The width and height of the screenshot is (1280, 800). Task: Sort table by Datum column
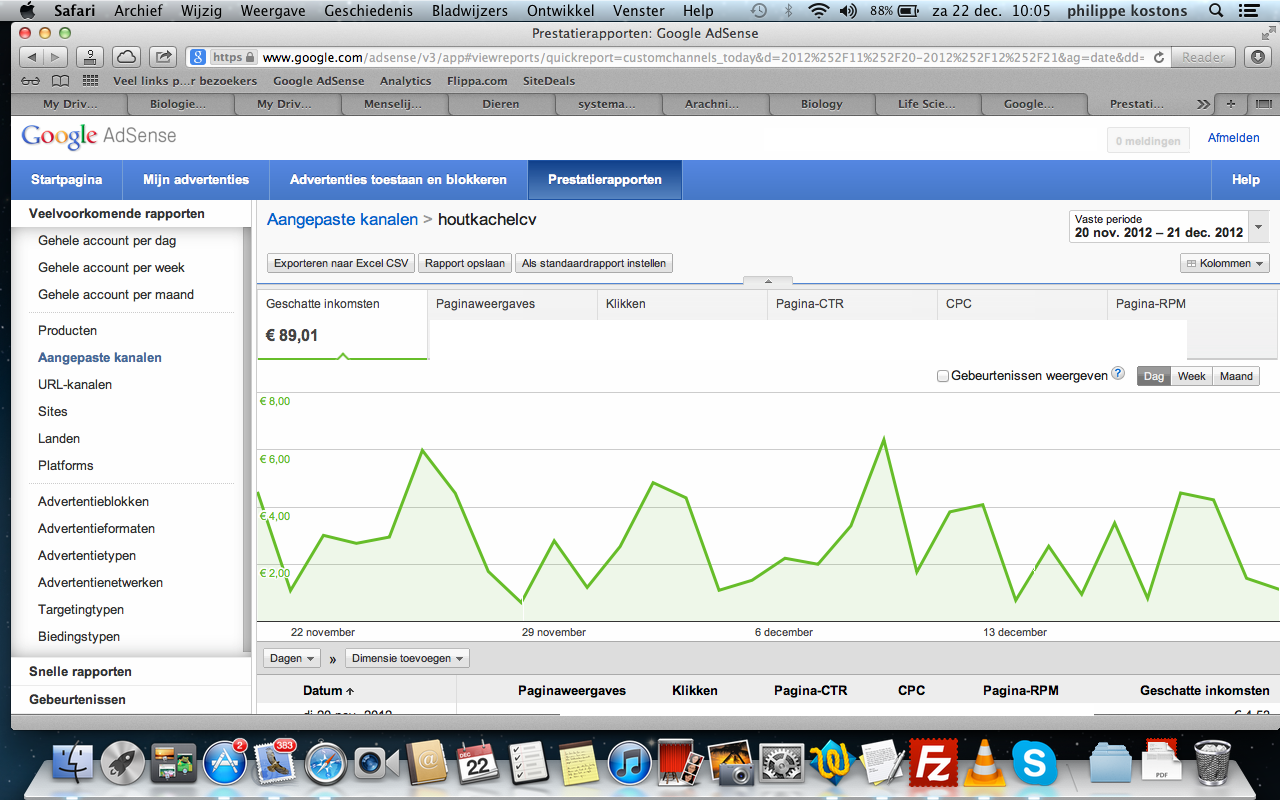point(328,690)
